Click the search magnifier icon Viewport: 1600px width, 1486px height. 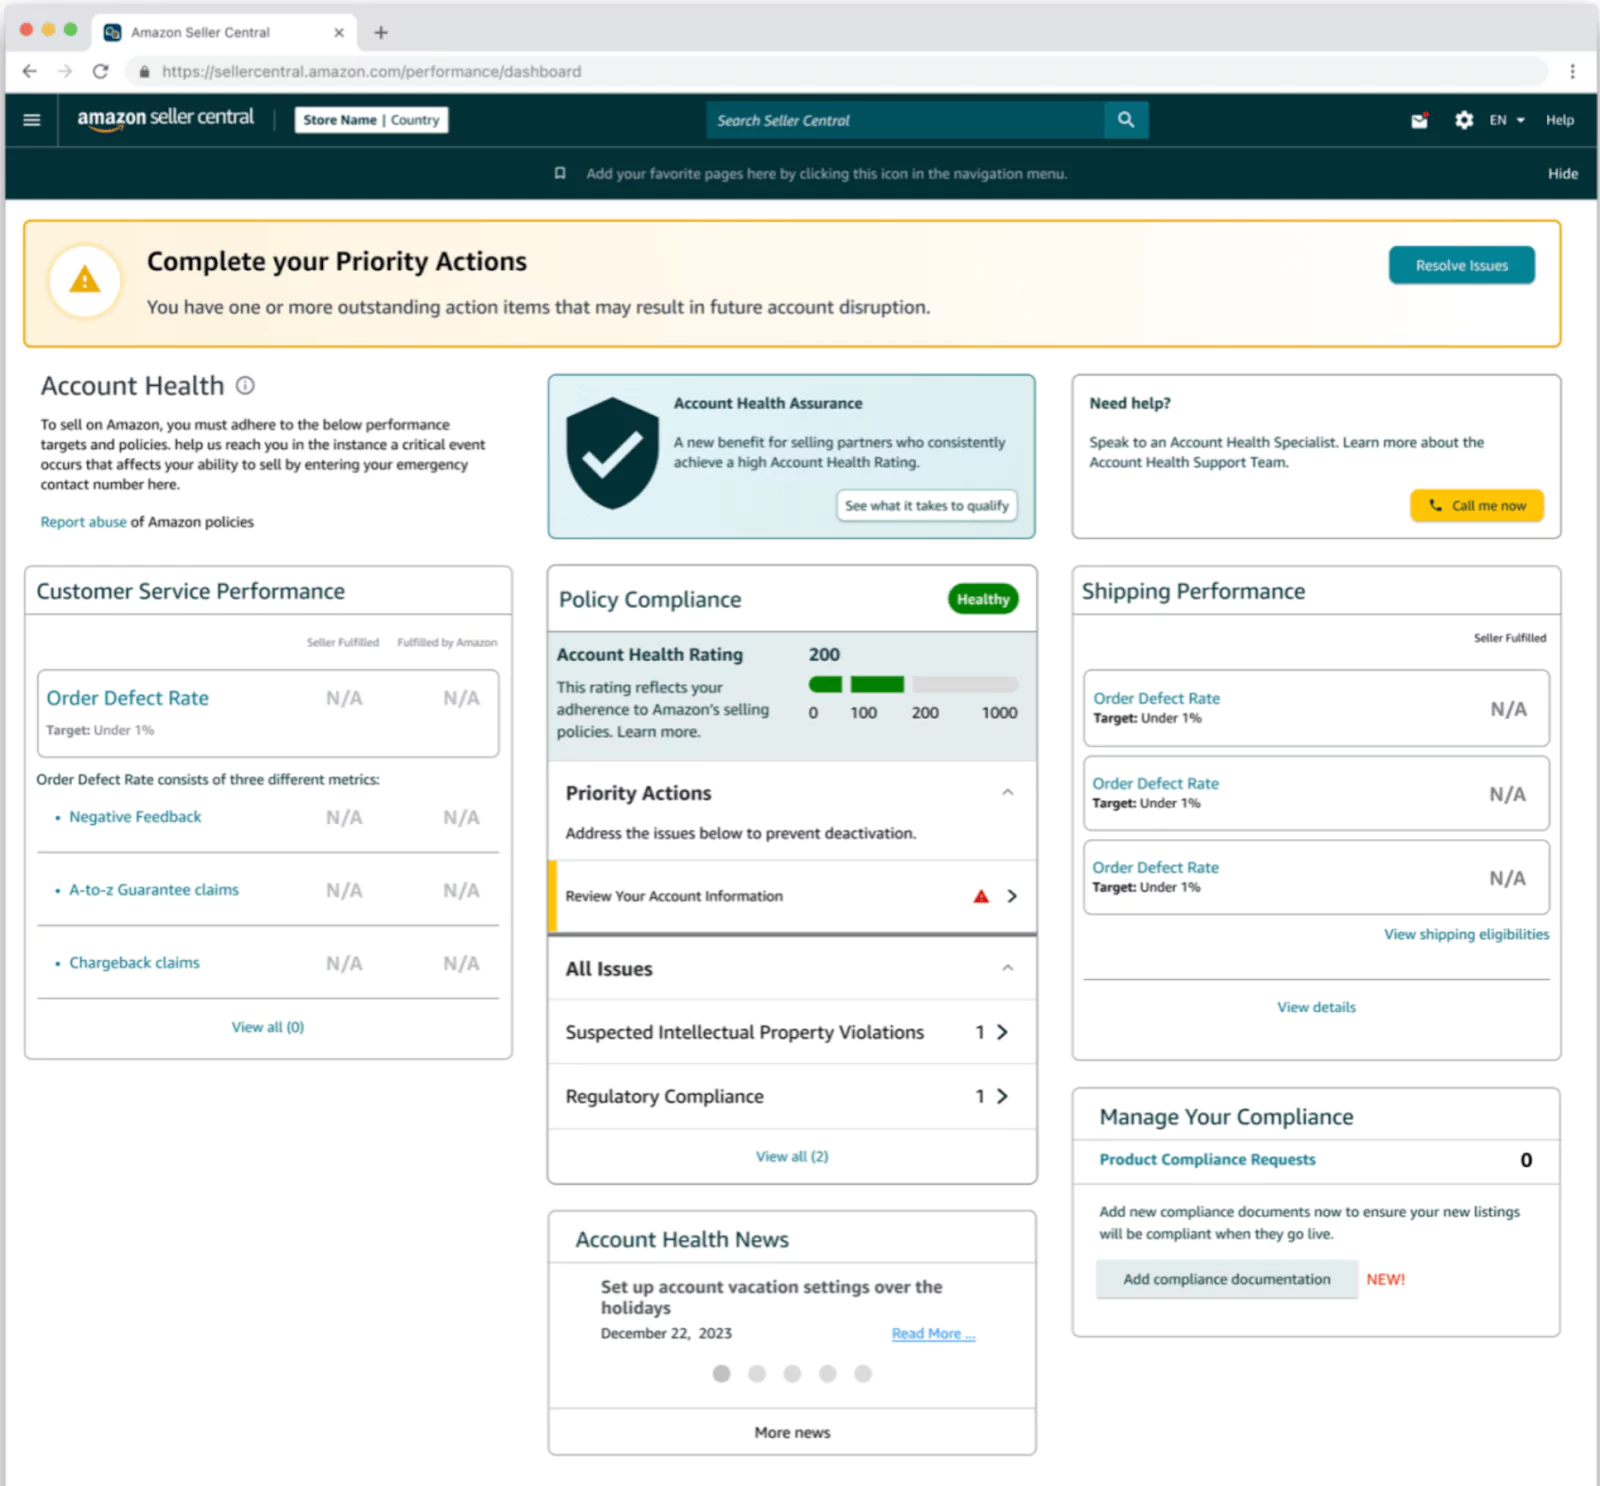click(x=1126, y=120)
